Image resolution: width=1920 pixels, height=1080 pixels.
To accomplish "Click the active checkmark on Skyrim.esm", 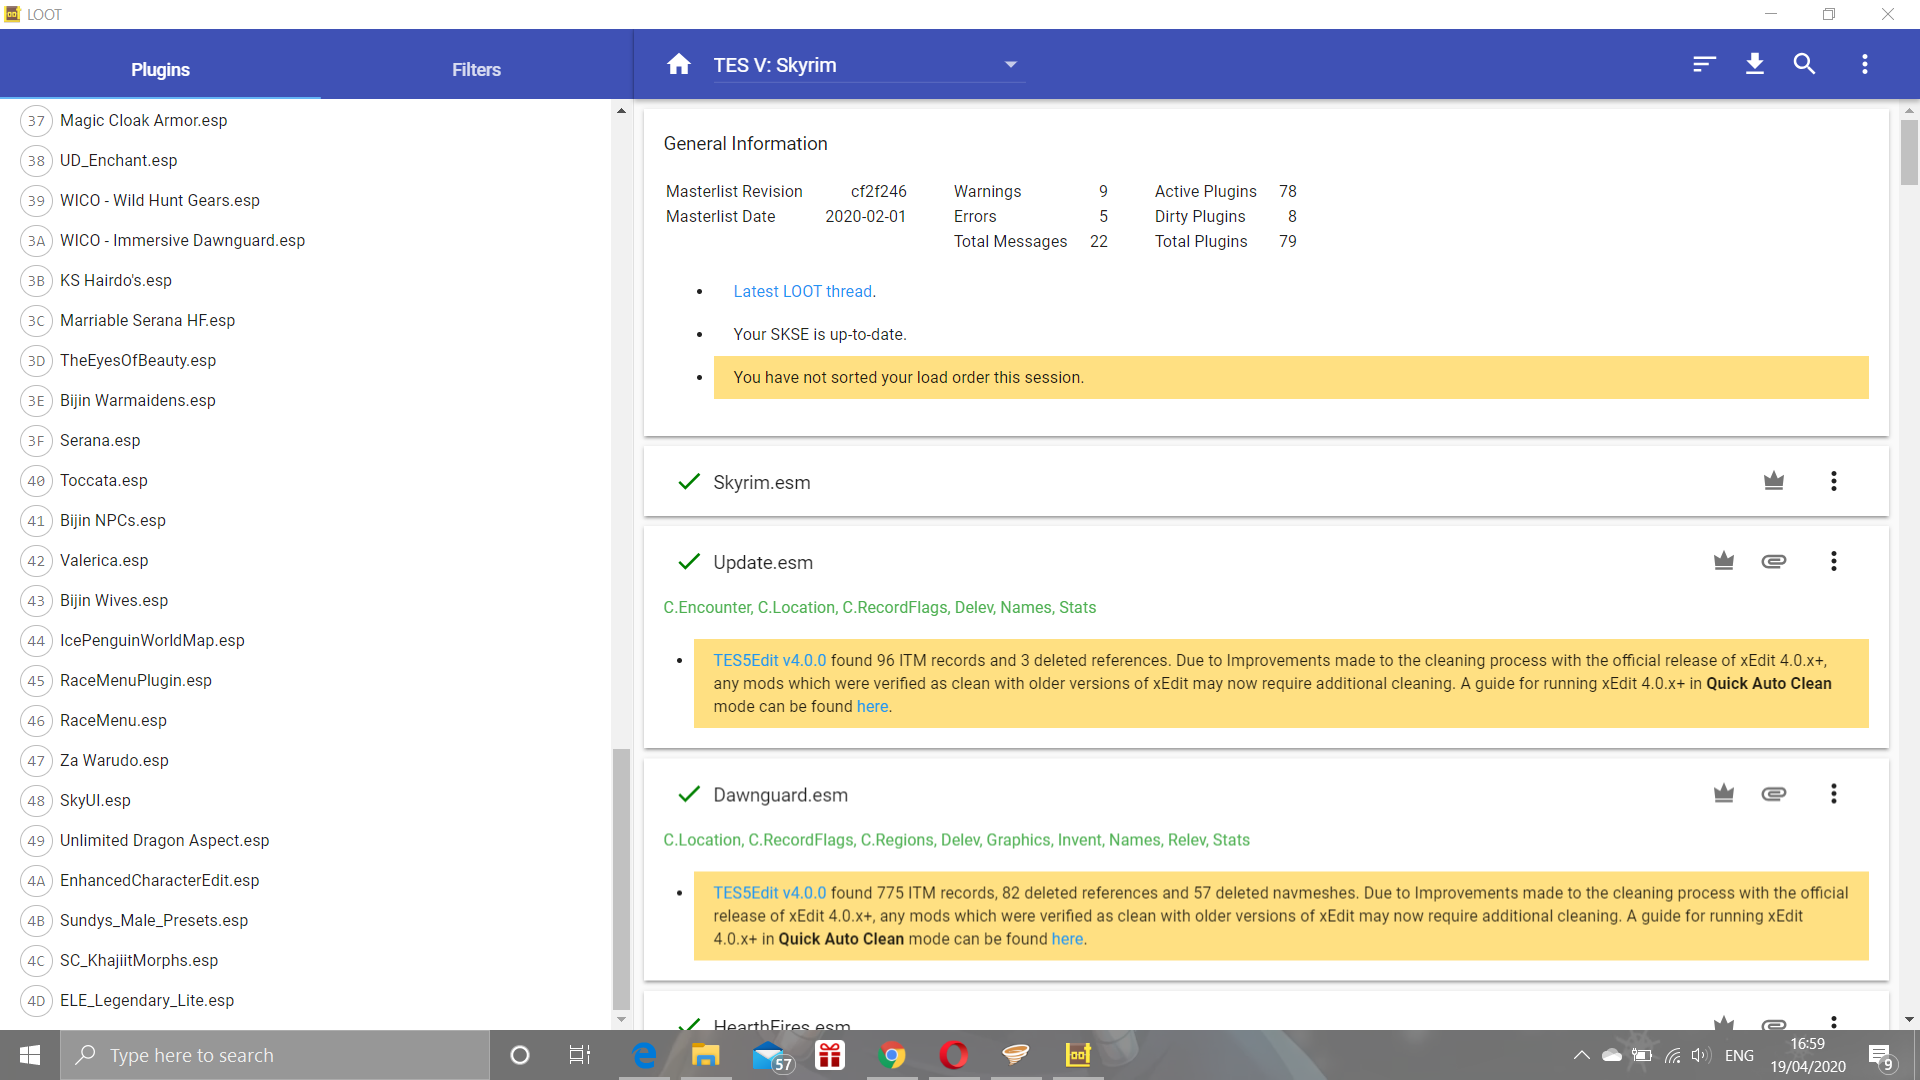I will (x=689, y=482).
